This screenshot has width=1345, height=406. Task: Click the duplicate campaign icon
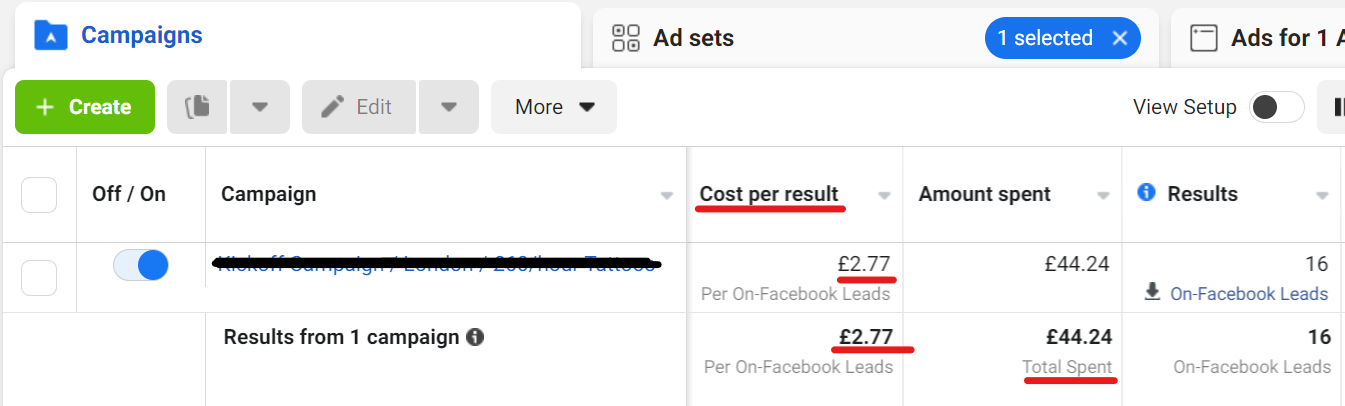coord(198,107)
